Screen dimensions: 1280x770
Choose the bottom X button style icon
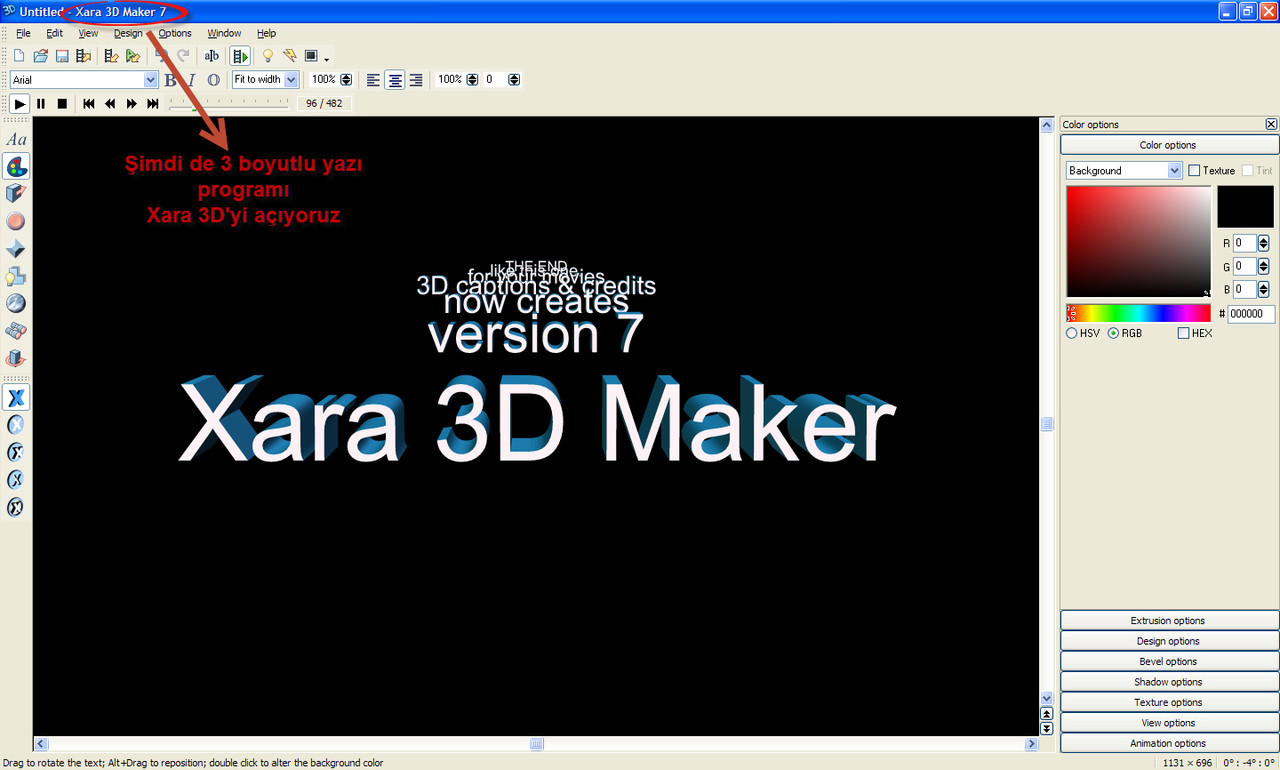click(x=16, y=507)
